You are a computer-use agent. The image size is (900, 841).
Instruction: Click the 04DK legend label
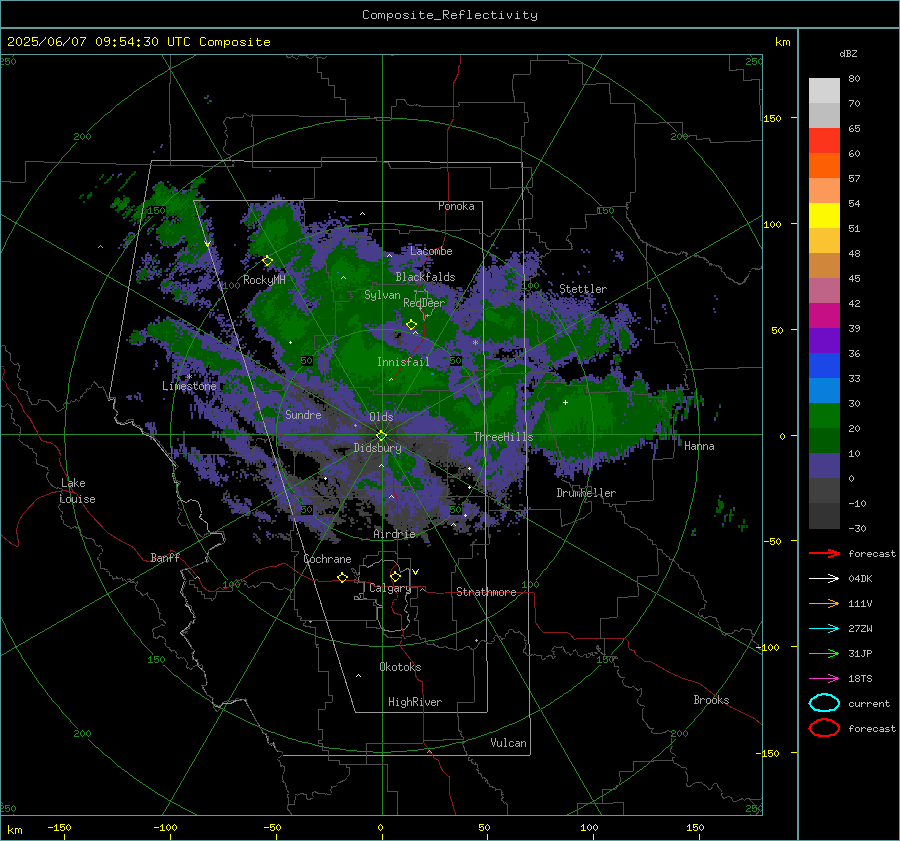860,579
